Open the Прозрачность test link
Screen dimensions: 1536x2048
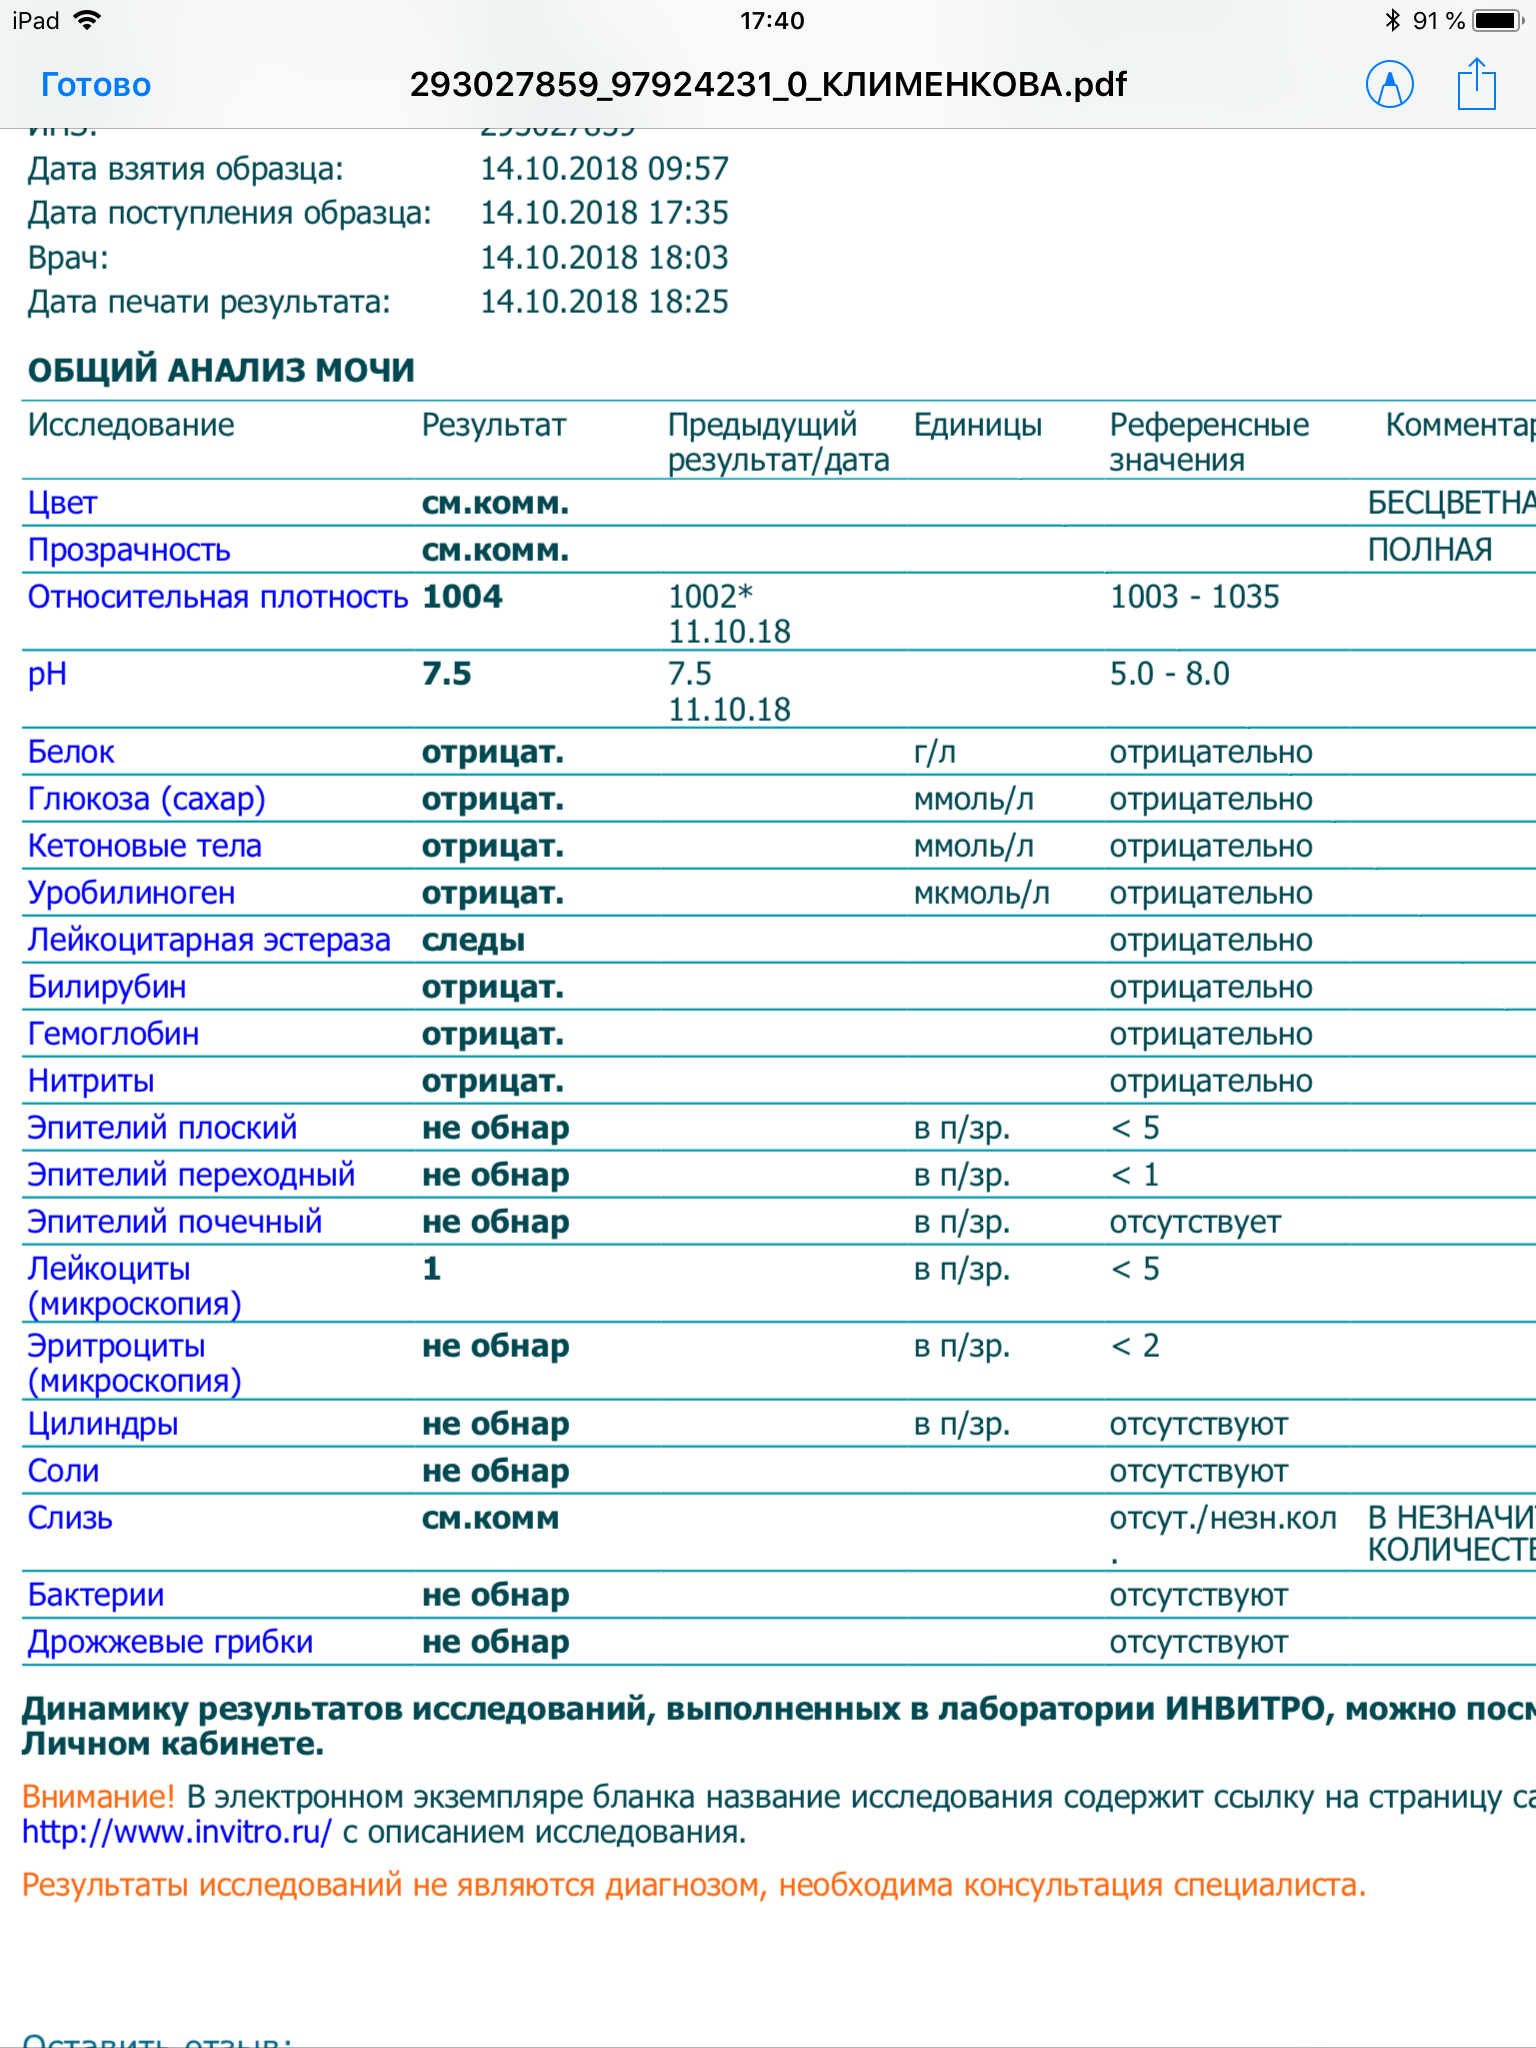[129, 550]
